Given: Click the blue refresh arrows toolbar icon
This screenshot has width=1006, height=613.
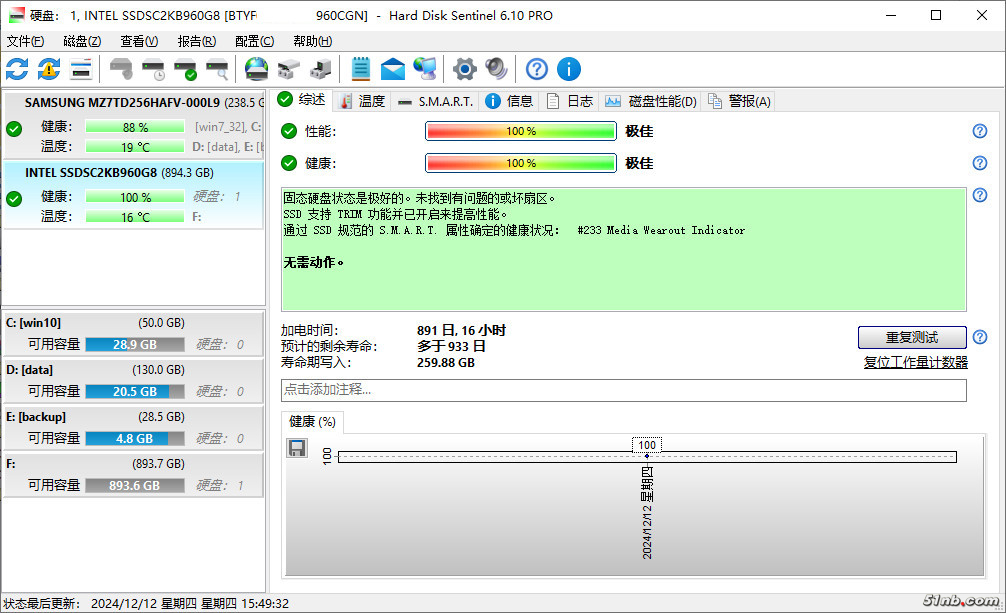Looking at the screenshot, I should pyautogui.click(x=17, y=69).
